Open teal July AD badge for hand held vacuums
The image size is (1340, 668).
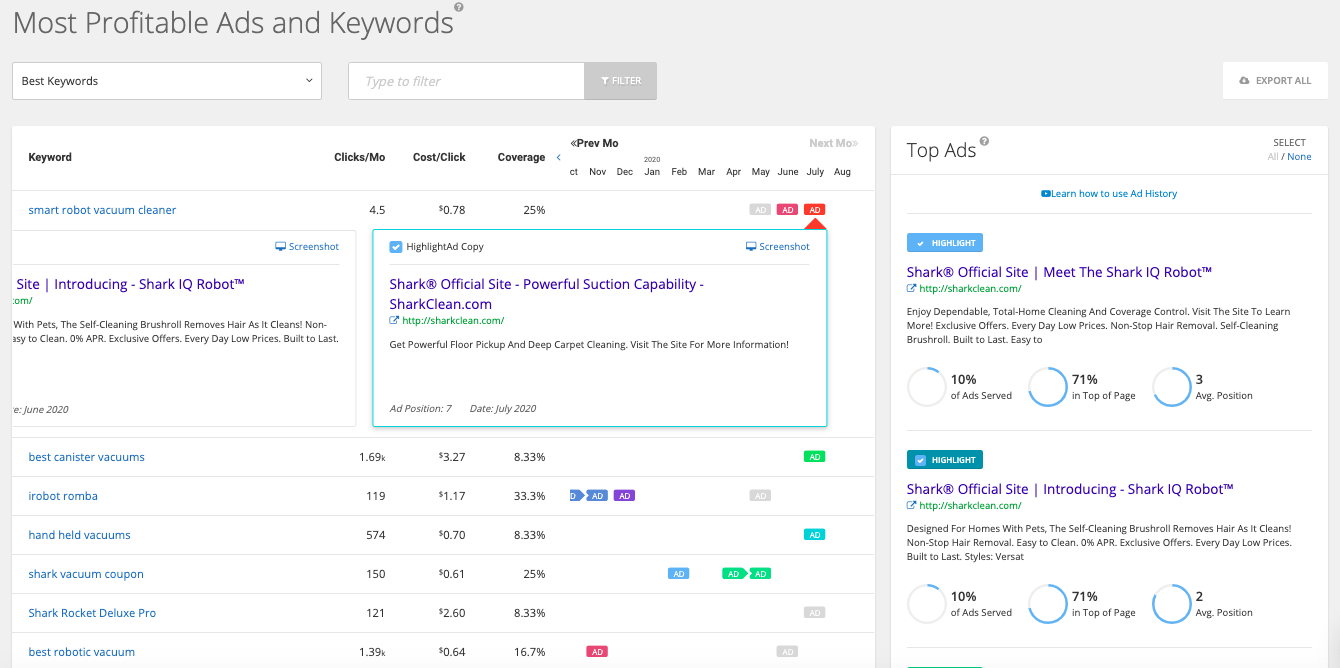tap(815, 535)
